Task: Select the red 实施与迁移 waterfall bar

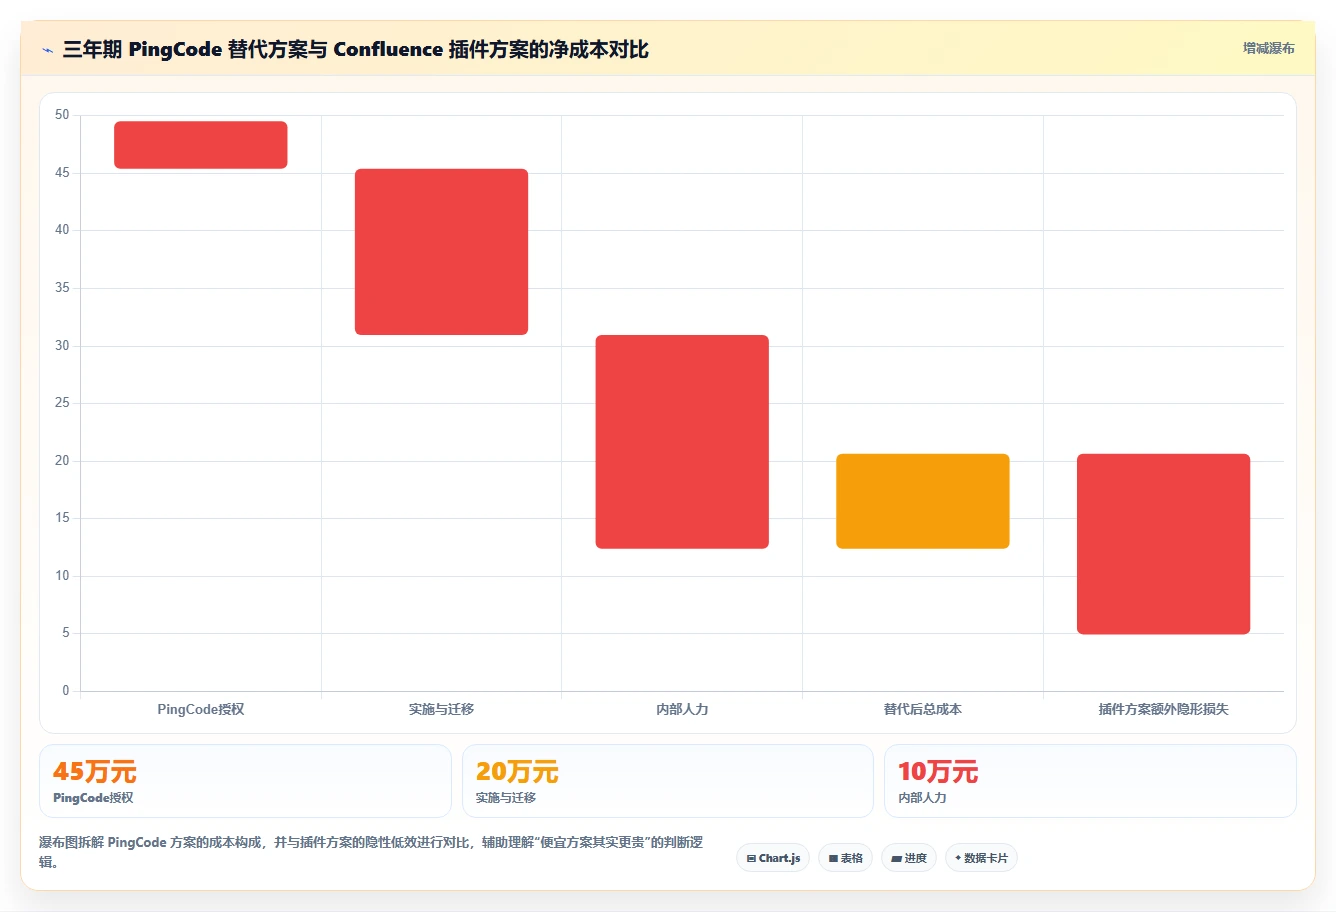Action: 441,252
